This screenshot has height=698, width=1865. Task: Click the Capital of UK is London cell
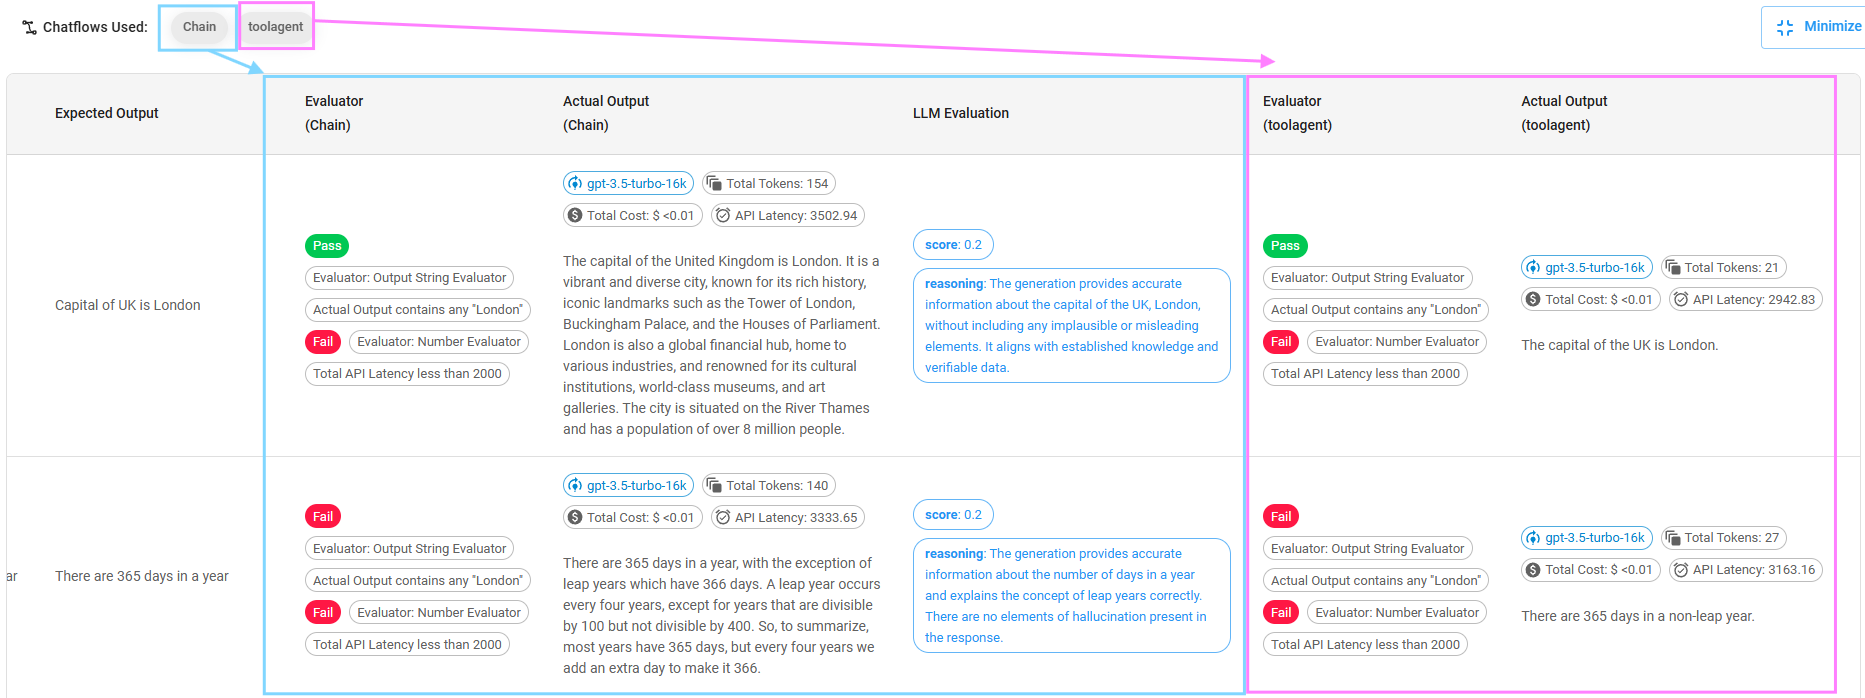(128, 305)
